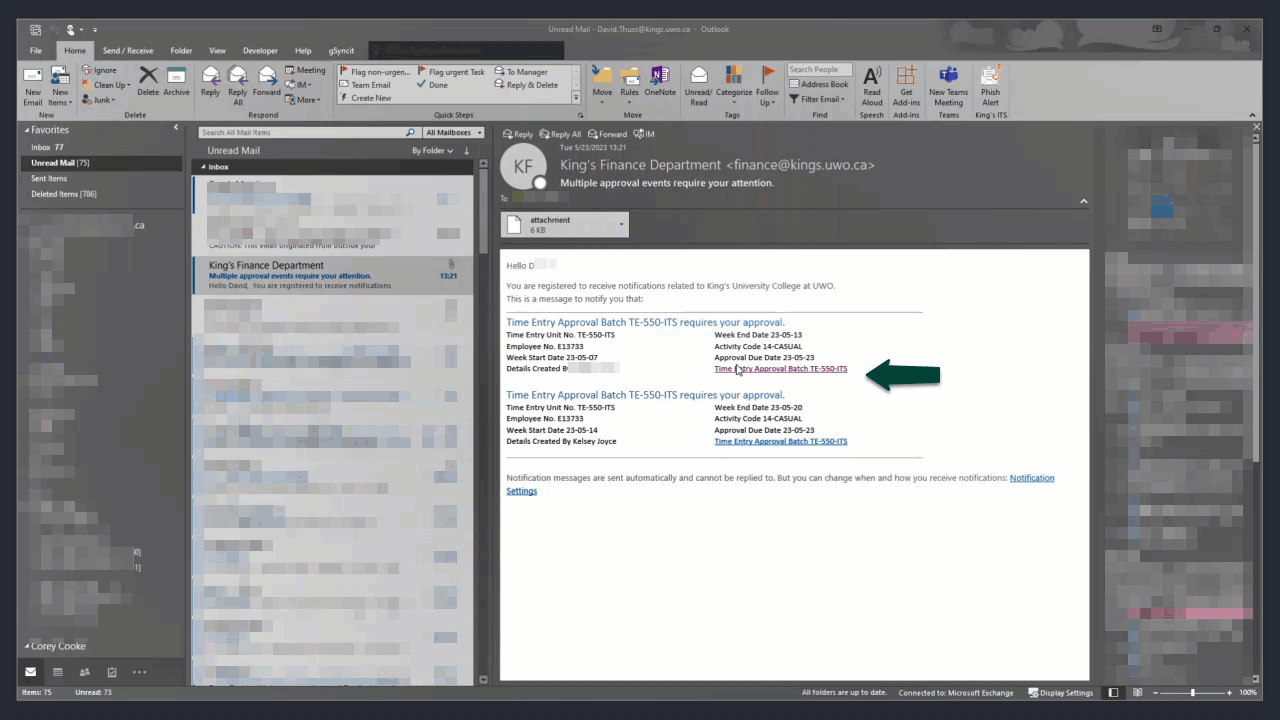
Task: Select Inbox under Favorites
Action: point(47,147)
